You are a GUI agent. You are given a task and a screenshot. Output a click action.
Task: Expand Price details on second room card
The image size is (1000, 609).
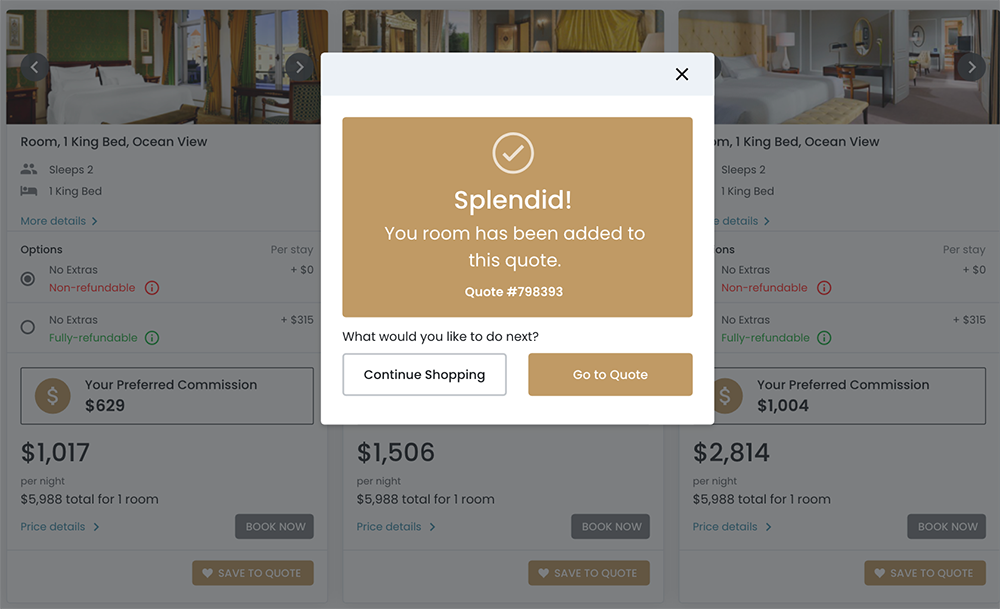pos(396,527)
